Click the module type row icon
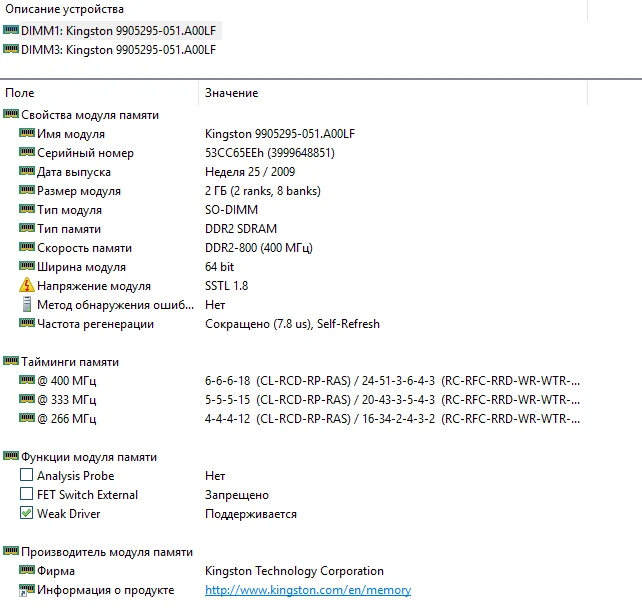642x613 pixels. (x=27, y=209)
